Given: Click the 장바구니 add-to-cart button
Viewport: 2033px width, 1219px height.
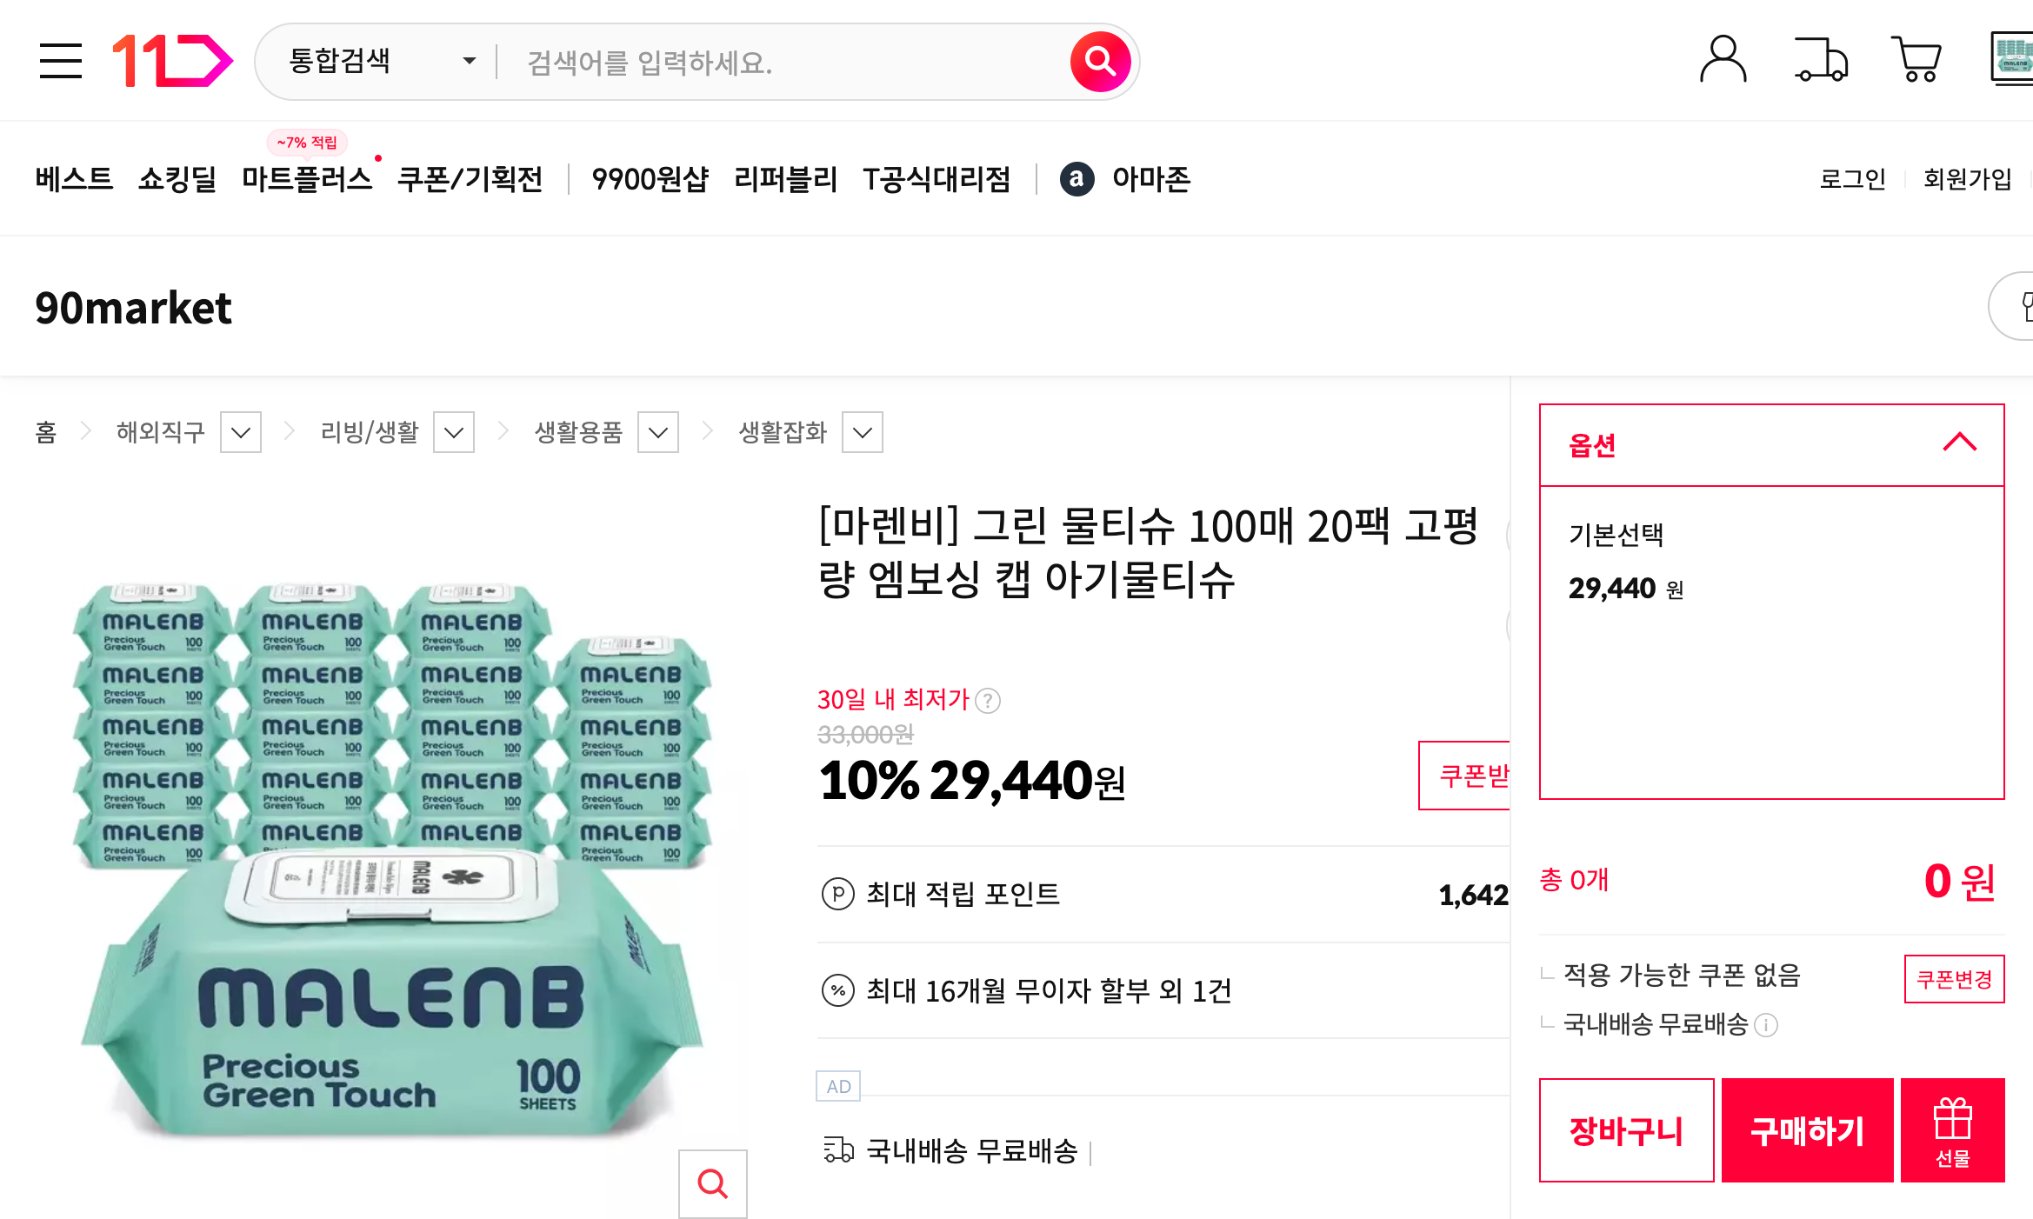Looking at the screenshot, I should tap(1627, 1130).
